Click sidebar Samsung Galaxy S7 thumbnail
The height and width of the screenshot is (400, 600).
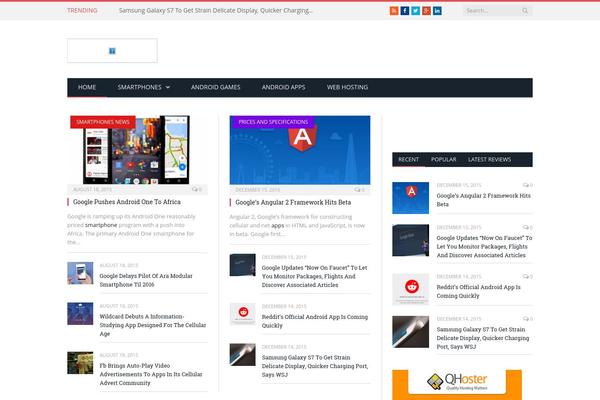tap(411, 331)
